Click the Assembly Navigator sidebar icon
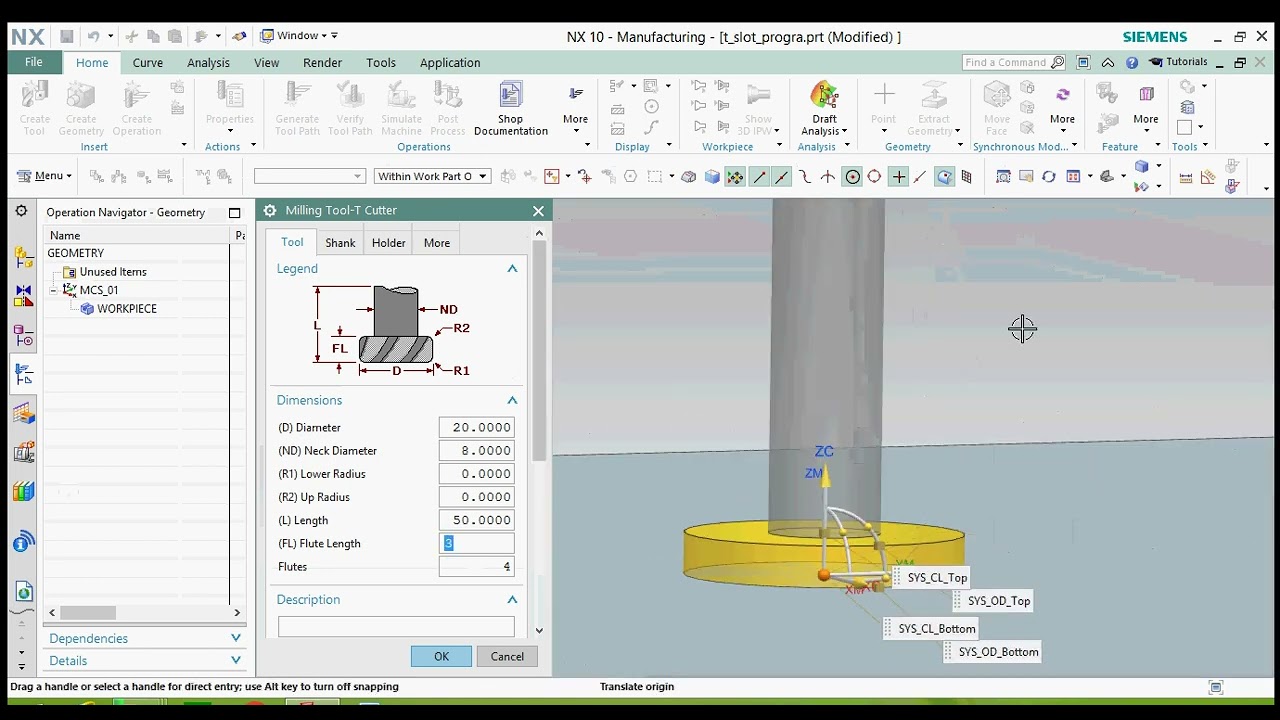Image resolution: width=1280 pixels, height=720 pixels. coord(24,257)
